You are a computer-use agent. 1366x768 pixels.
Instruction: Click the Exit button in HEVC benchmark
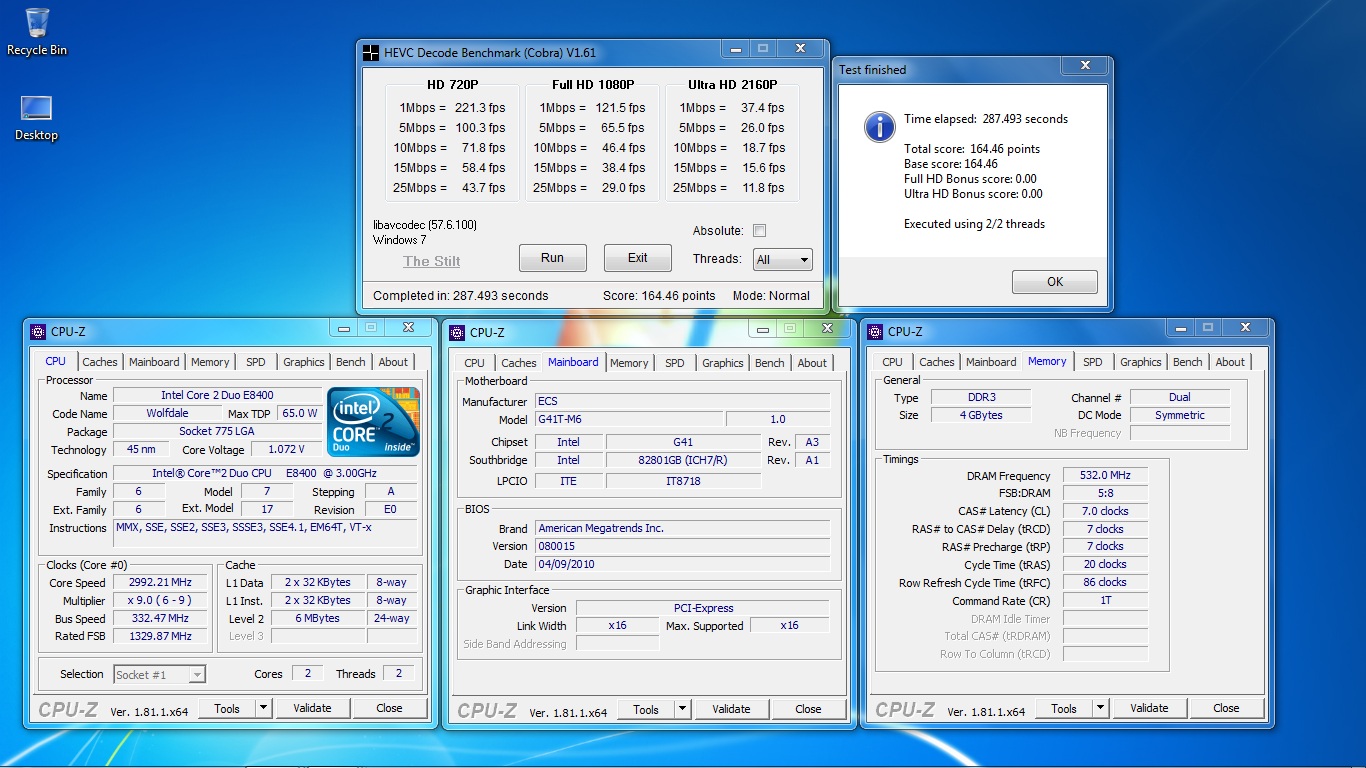(x=638, y=258)
